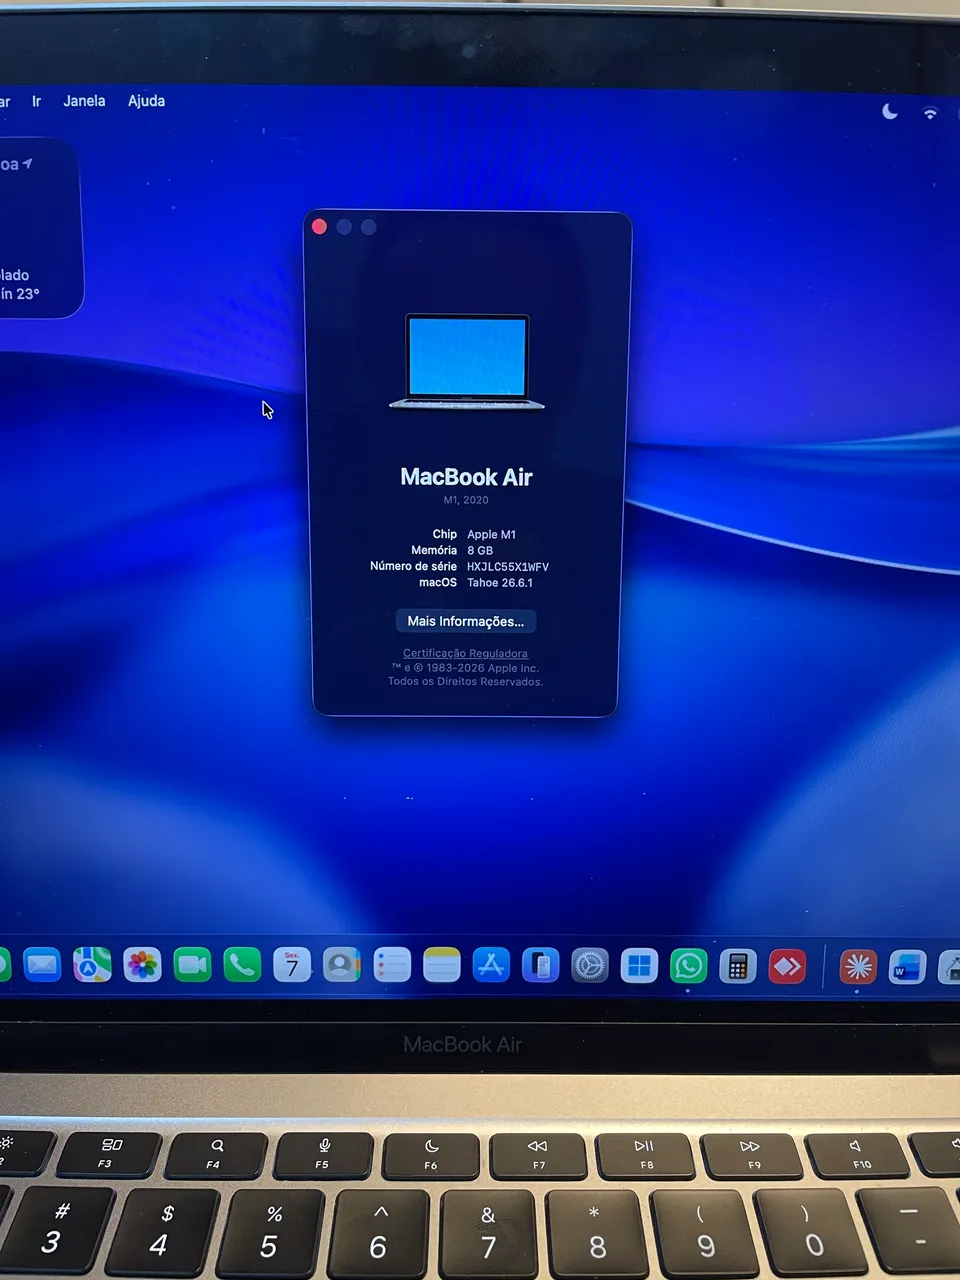Click the Memória label

[434, 550]
